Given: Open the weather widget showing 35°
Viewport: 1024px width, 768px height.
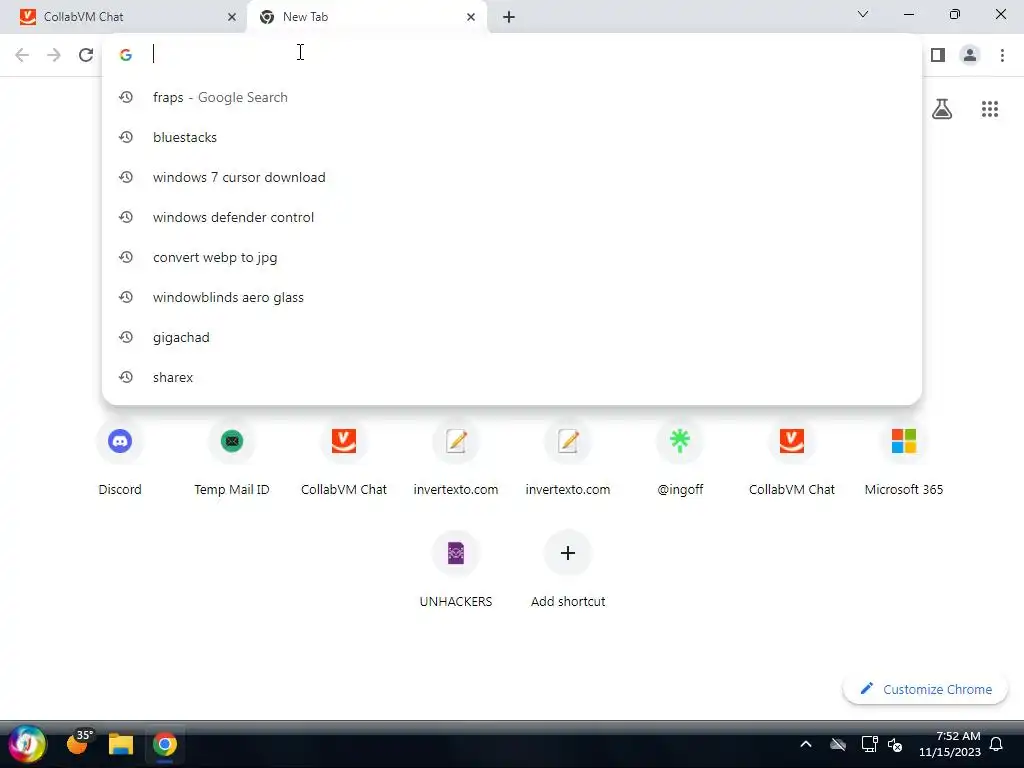Looking at the screenshot, I should point(80,743).
